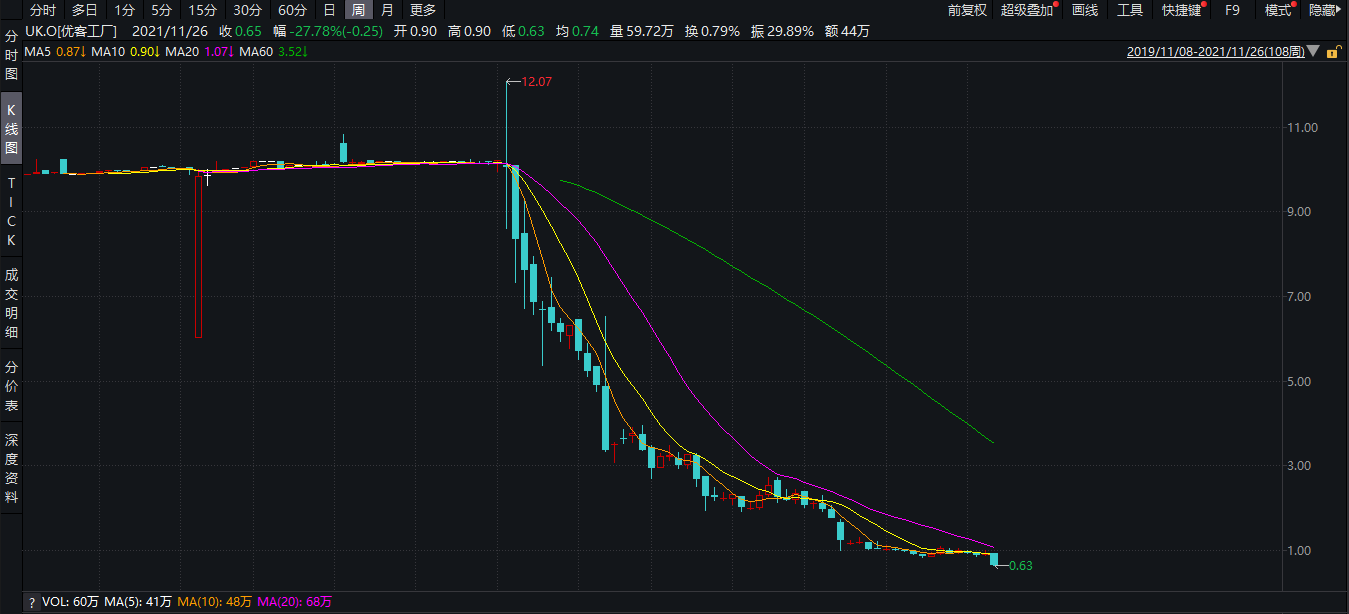
Task: Open the date range dropdown triangle
Action: tap(1313, 51)
